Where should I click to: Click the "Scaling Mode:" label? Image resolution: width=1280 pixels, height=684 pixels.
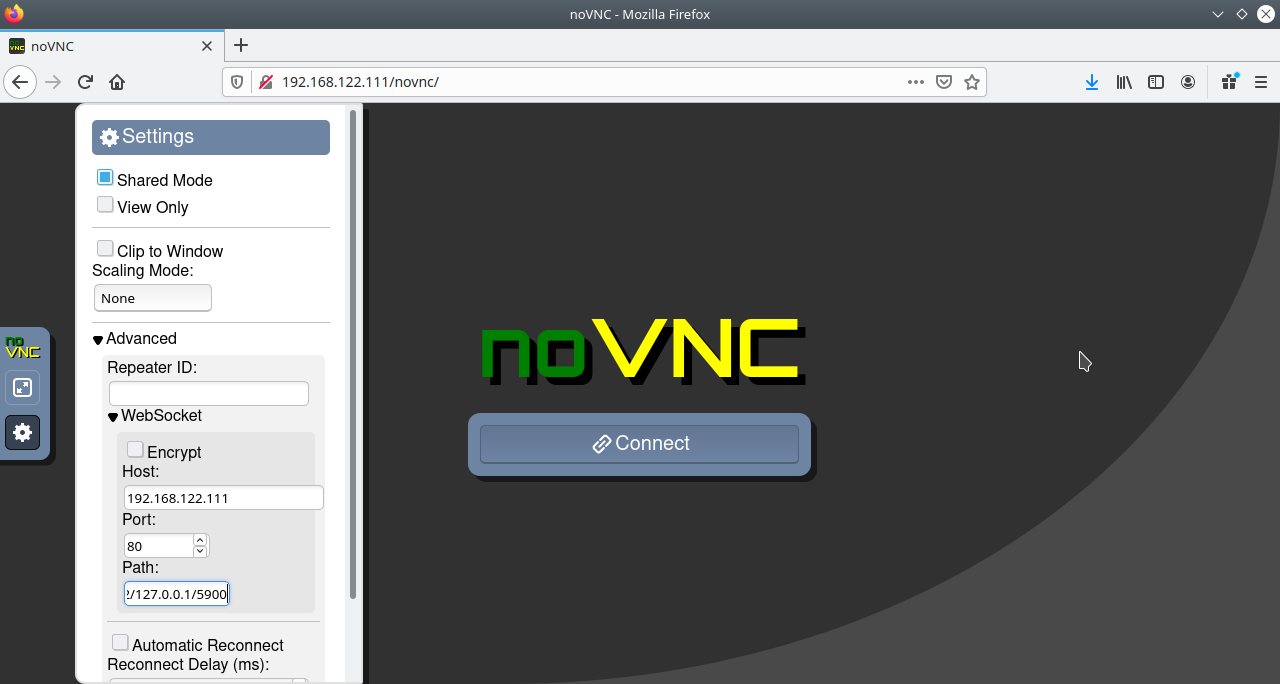pyautogui.click(x=143, y=270)
